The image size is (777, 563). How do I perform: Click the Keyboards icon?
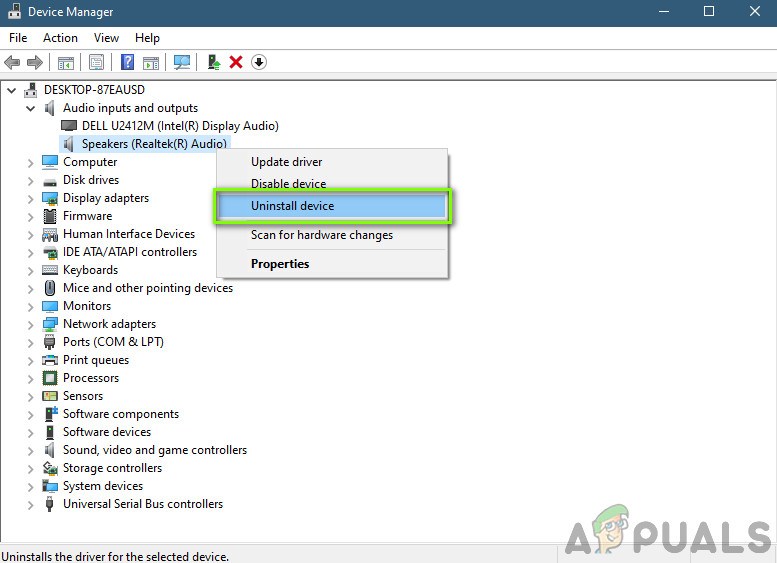pos(50,270)
